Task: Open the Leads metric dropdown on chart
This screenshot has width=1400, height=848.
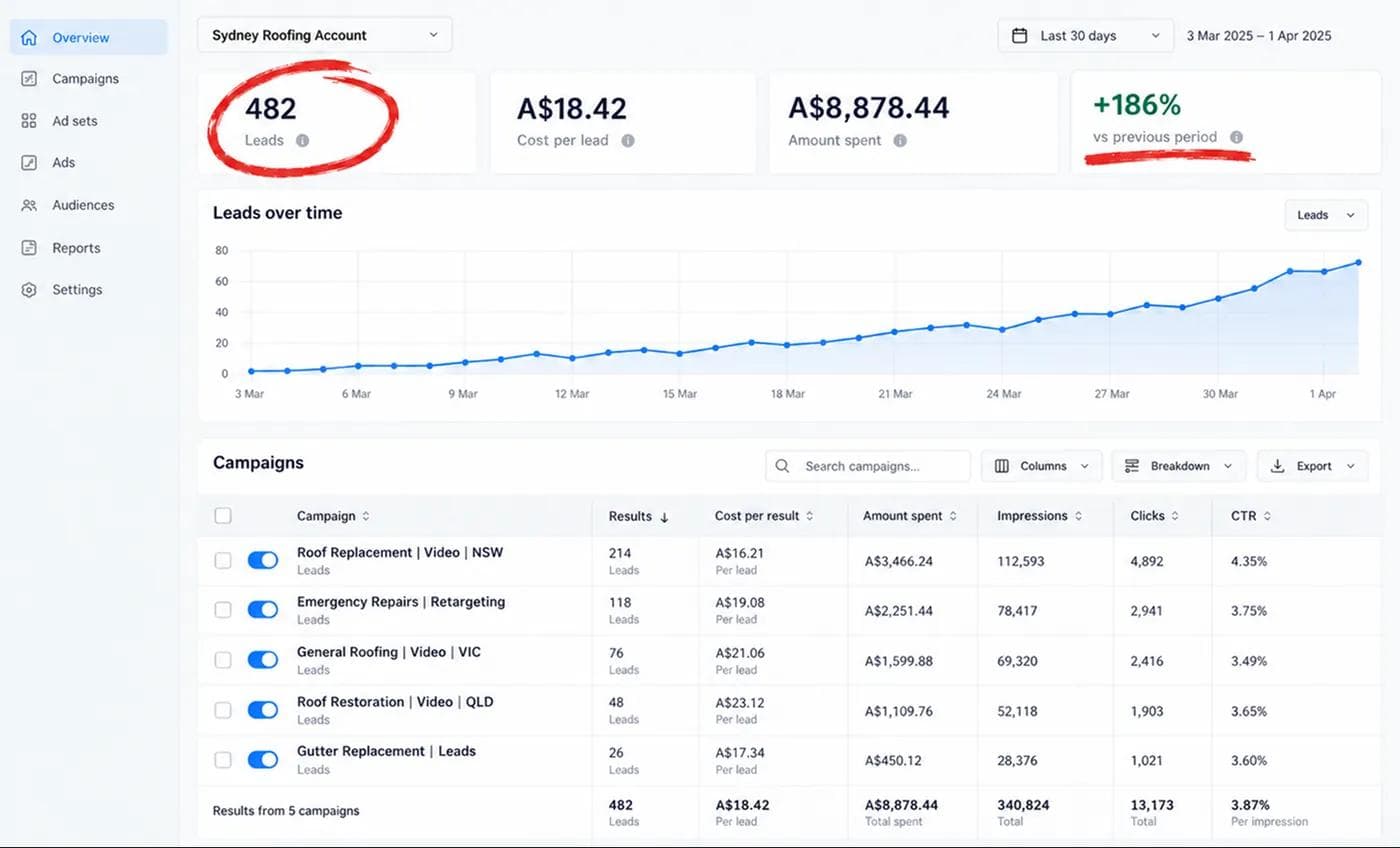Action: point(1326,215)
